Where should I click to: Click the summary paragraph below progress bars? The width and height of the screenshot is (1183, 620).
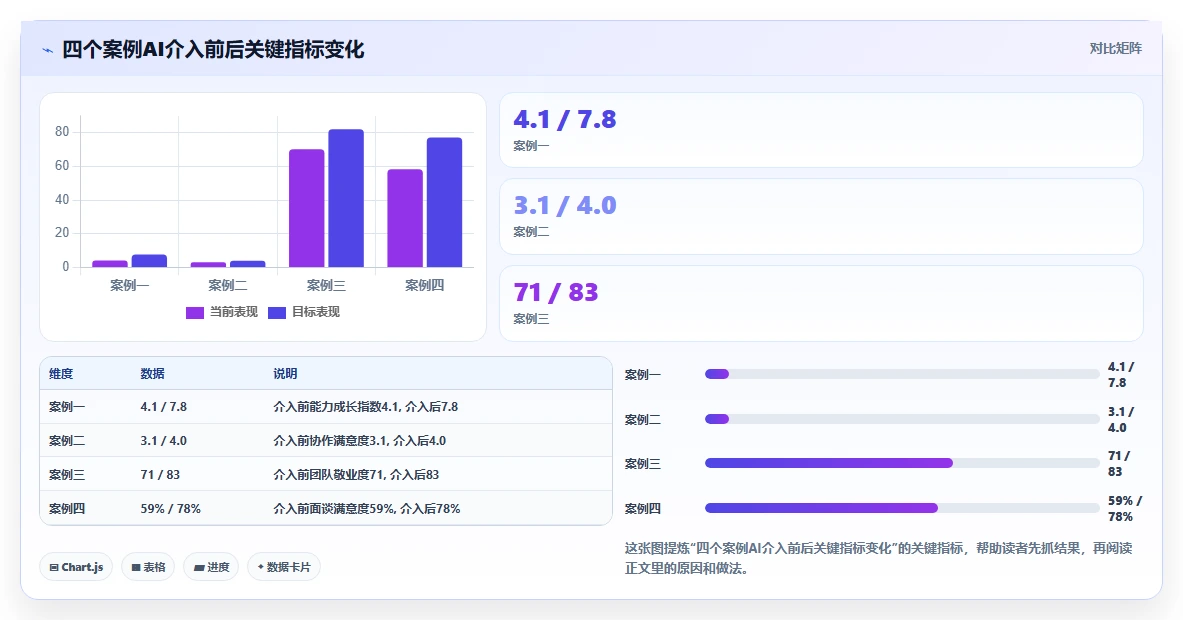pos(879,558)
